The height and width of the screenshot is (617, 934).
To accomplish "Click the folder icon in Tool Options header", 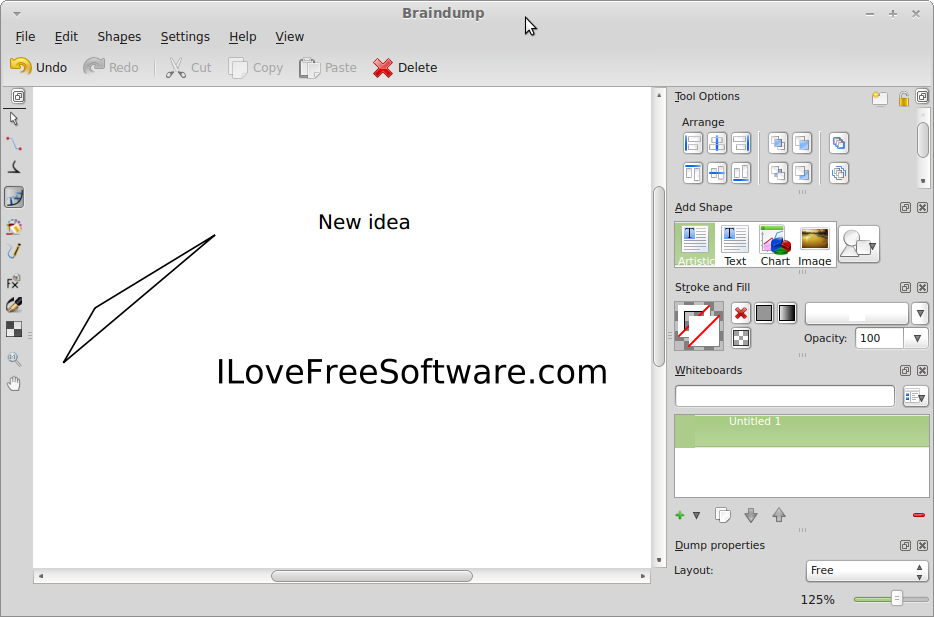I will (880, 98).
